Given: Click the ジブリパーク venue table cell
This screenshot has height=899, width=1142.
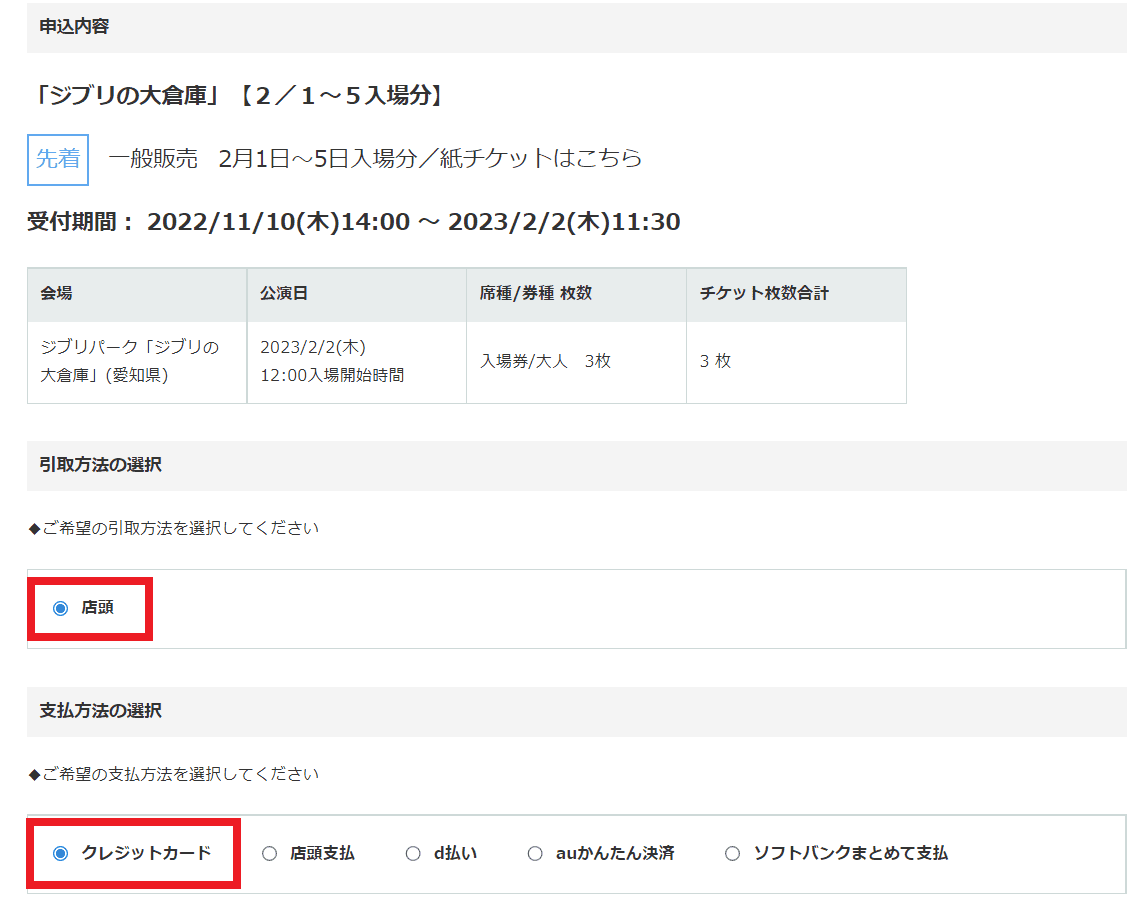Looking at the screenshot, I should [130, 361].
